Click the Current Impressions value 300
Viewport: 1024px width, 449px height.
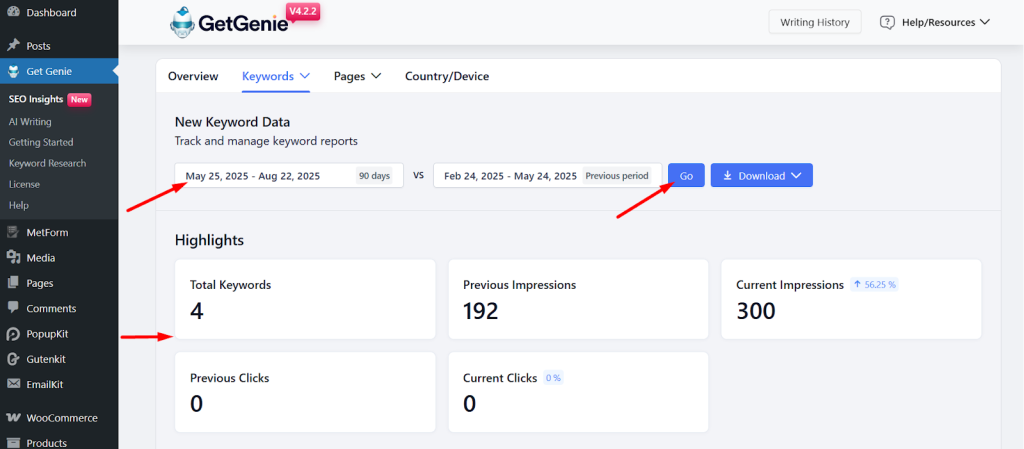[x=756, y=311]
